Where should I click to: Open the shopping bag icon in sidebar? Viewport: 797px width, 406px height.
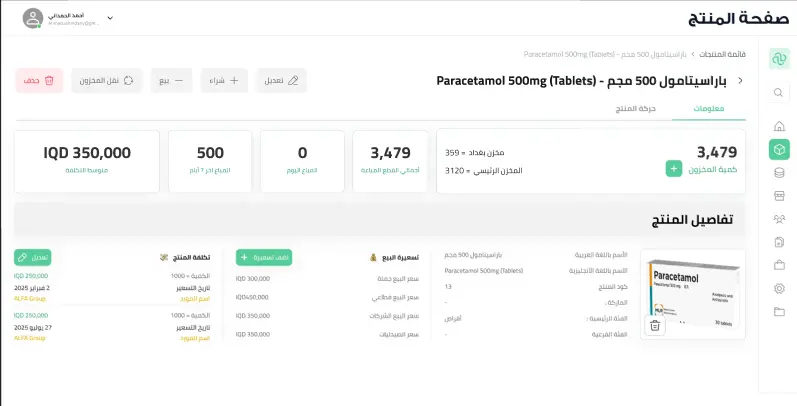[x=779, y=265]
